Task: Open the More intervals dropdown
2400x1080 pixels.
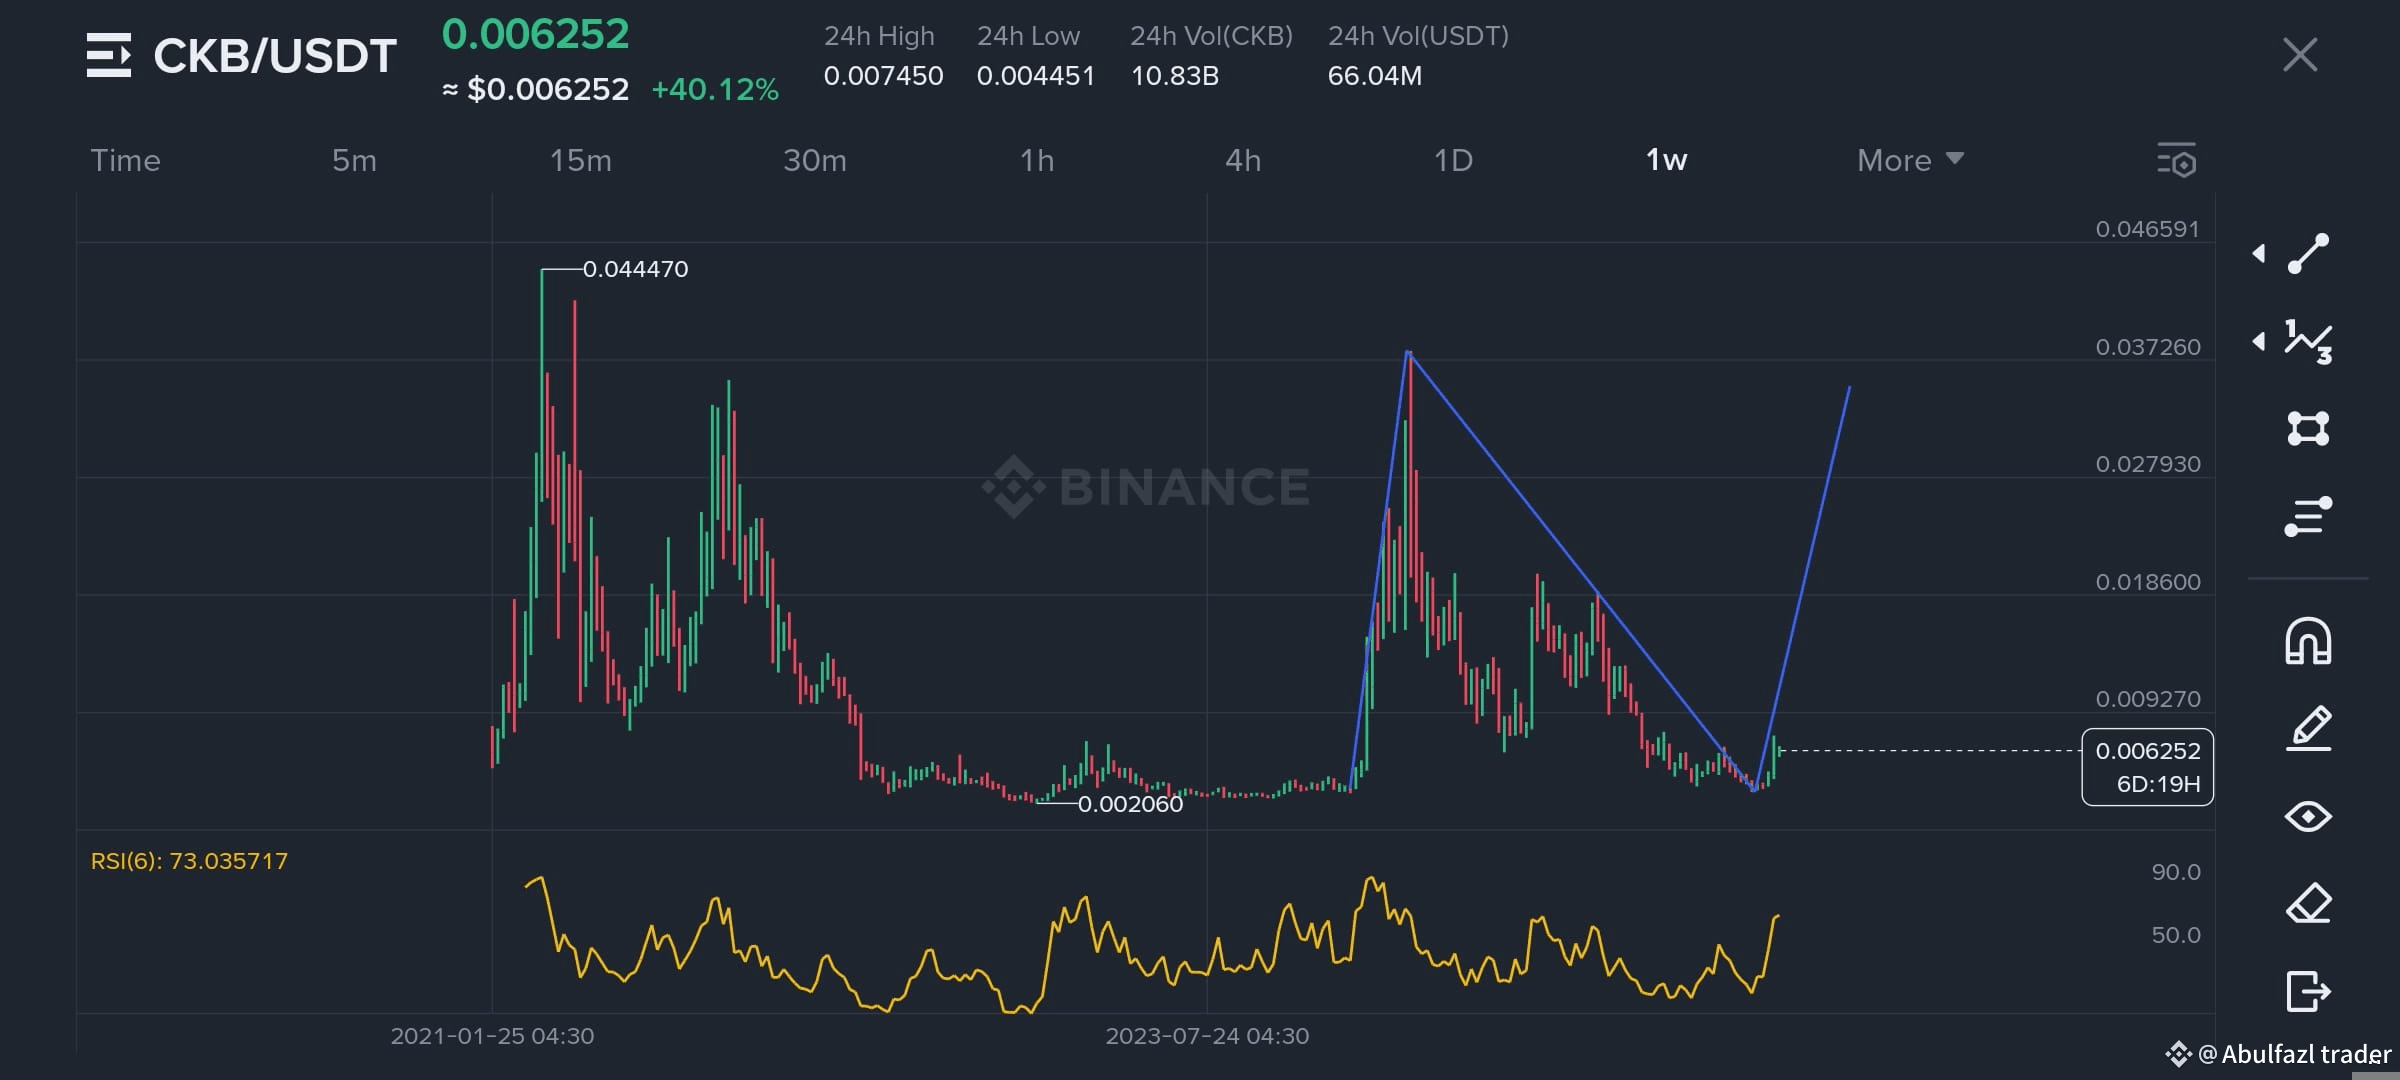Action: [x=1910, y=160]
